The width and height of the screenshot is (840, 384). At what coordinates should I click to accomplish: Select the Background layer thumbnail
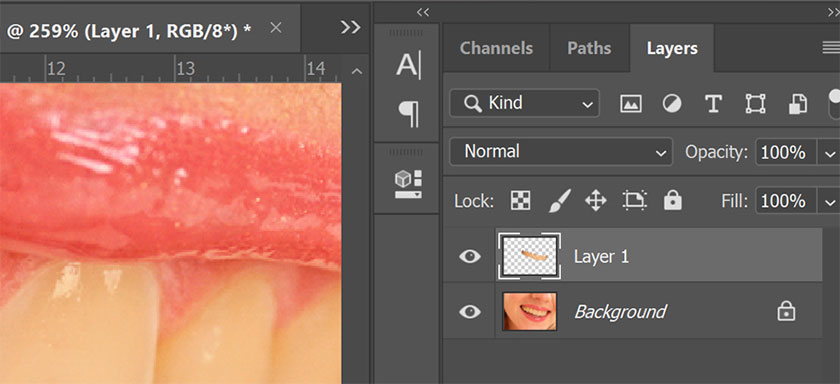coord(530,311)
